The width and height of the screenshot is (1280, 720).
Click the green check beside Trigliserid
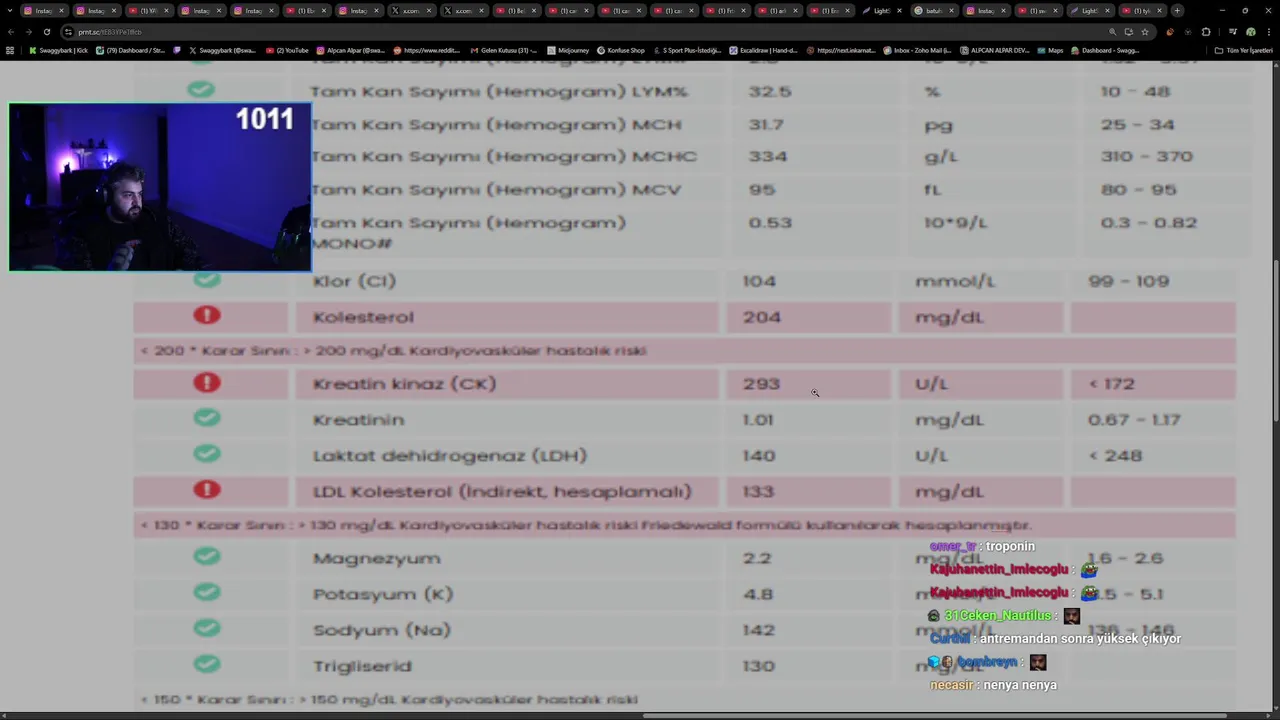[x=207, y=664]
